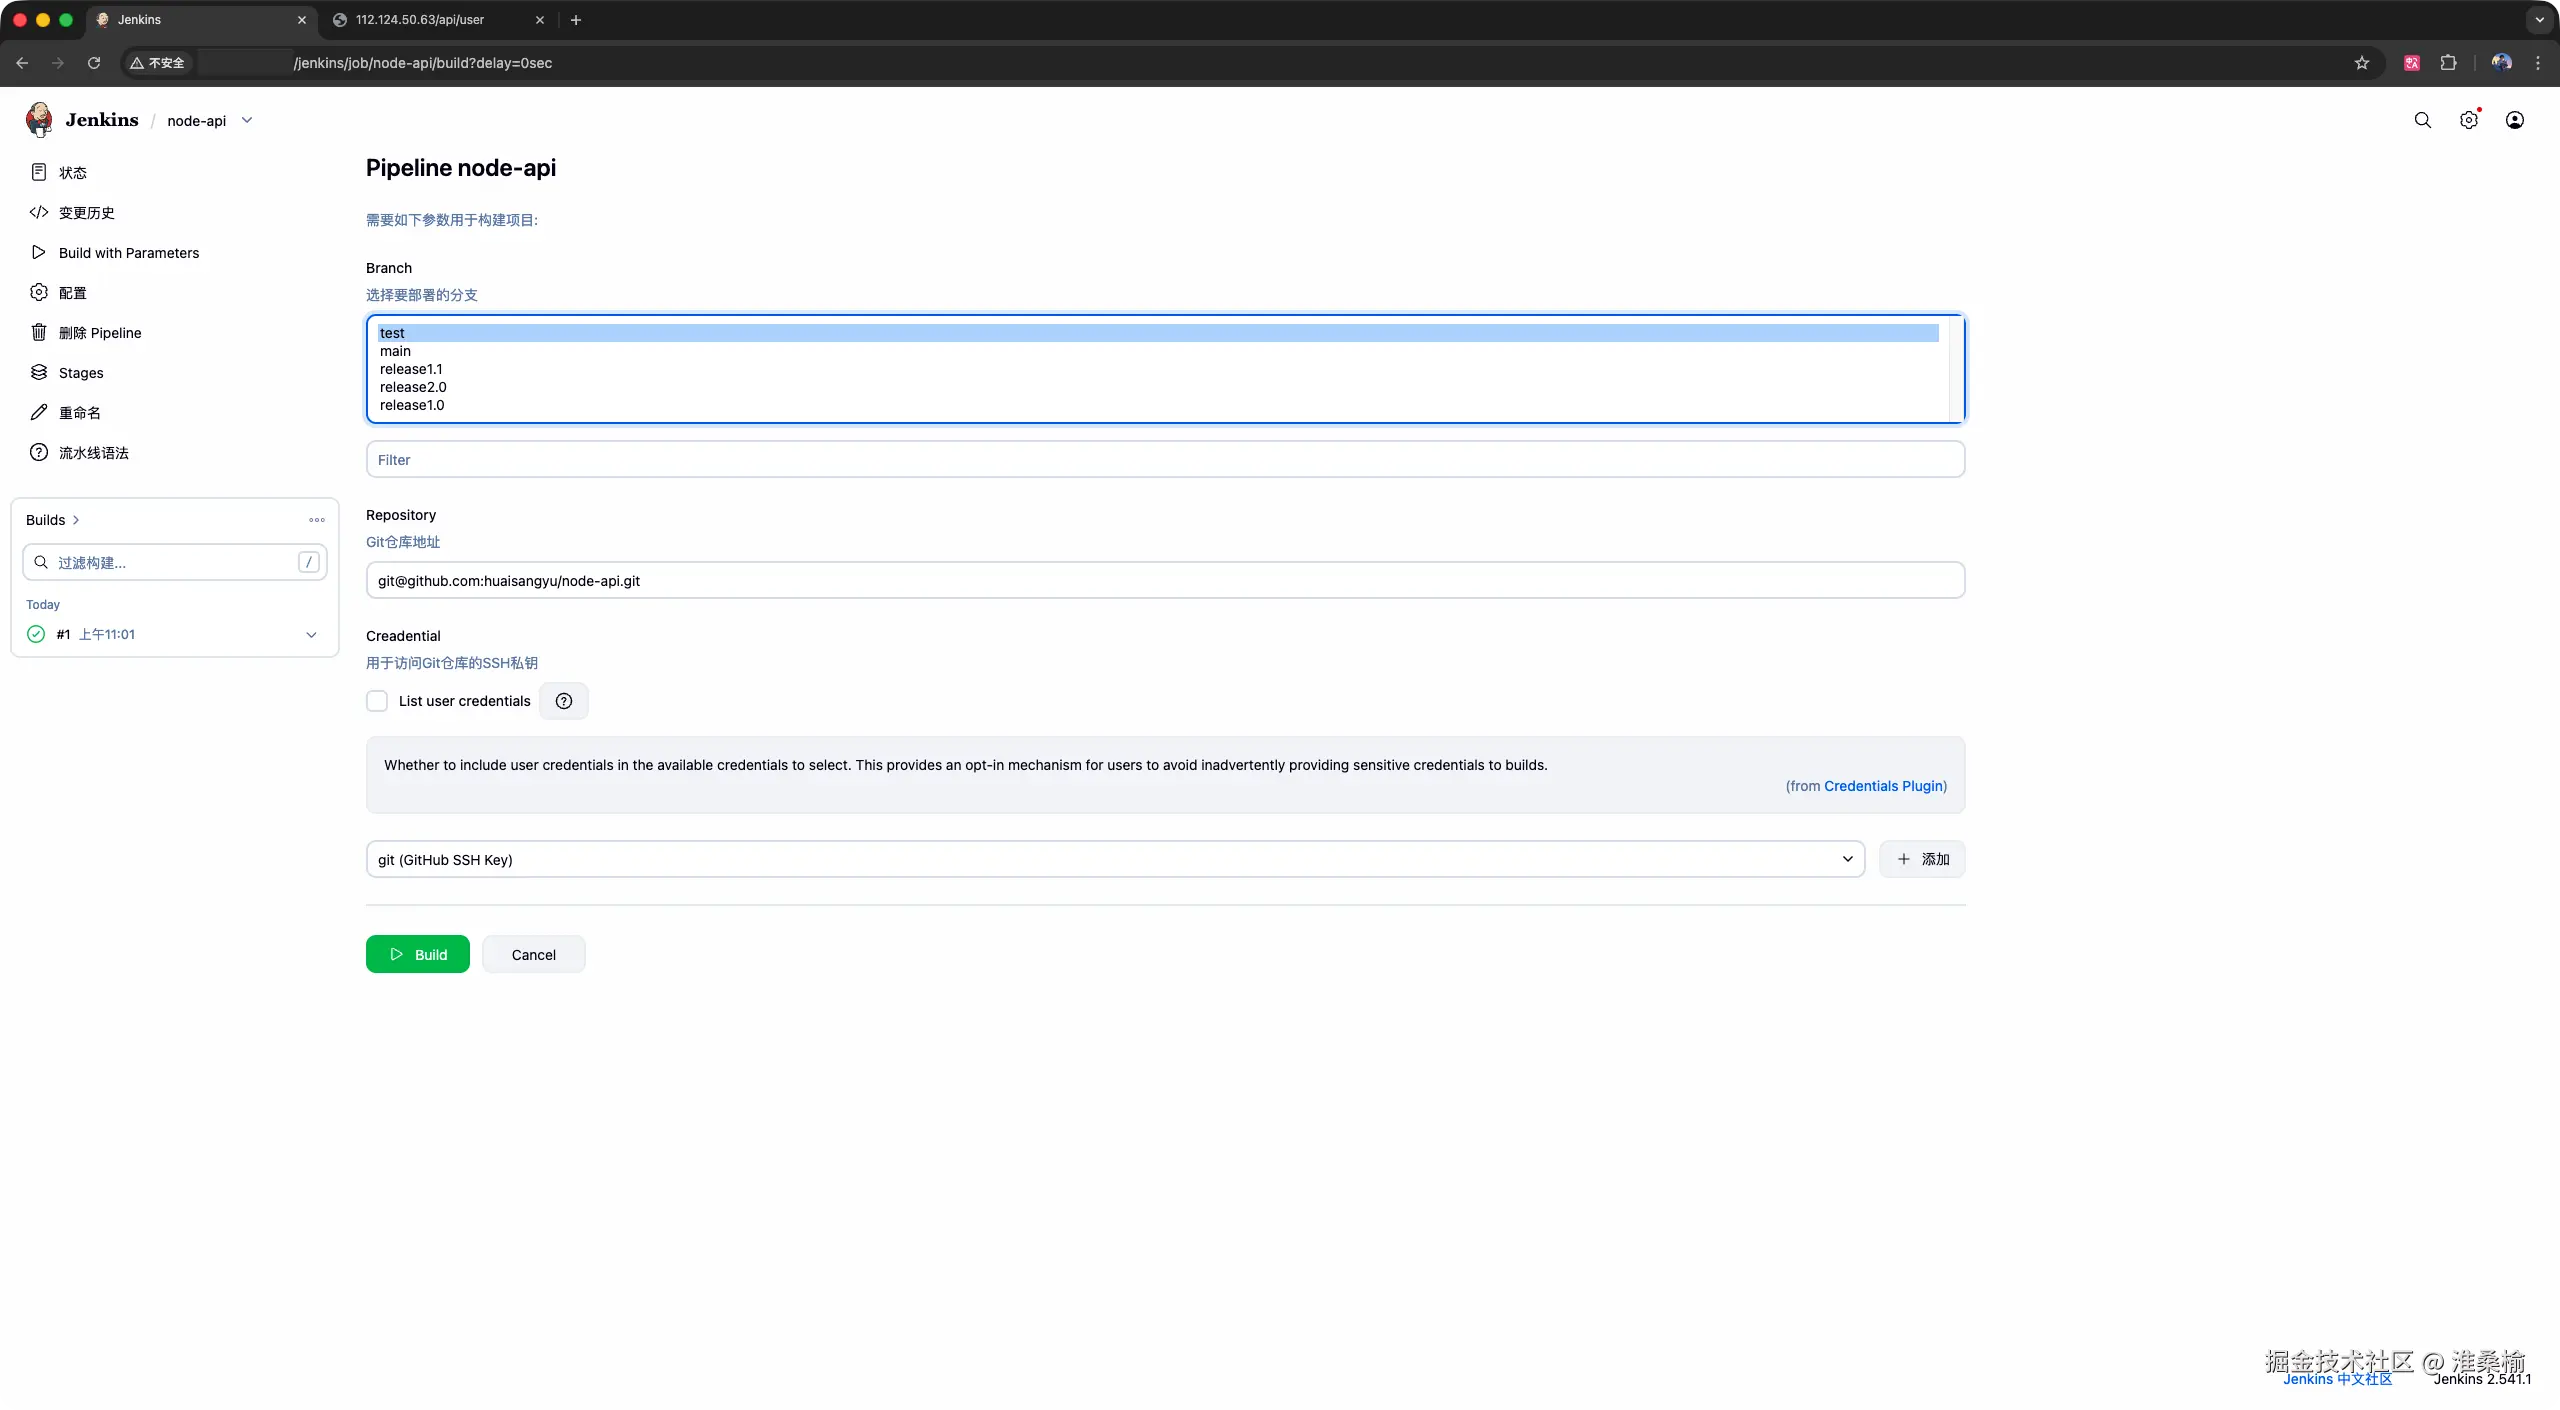Screen dimensions: 2560x1410
Task: Click build #1 success status icon
Action: (36, 634)
